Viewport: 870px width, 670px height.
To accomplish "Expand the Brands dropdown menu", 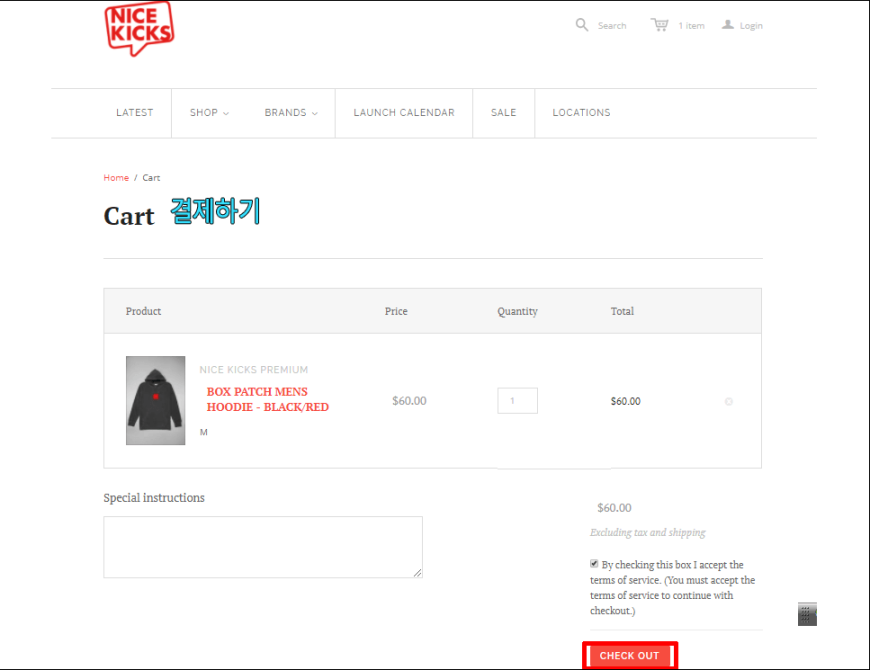I will pos(291,113).
